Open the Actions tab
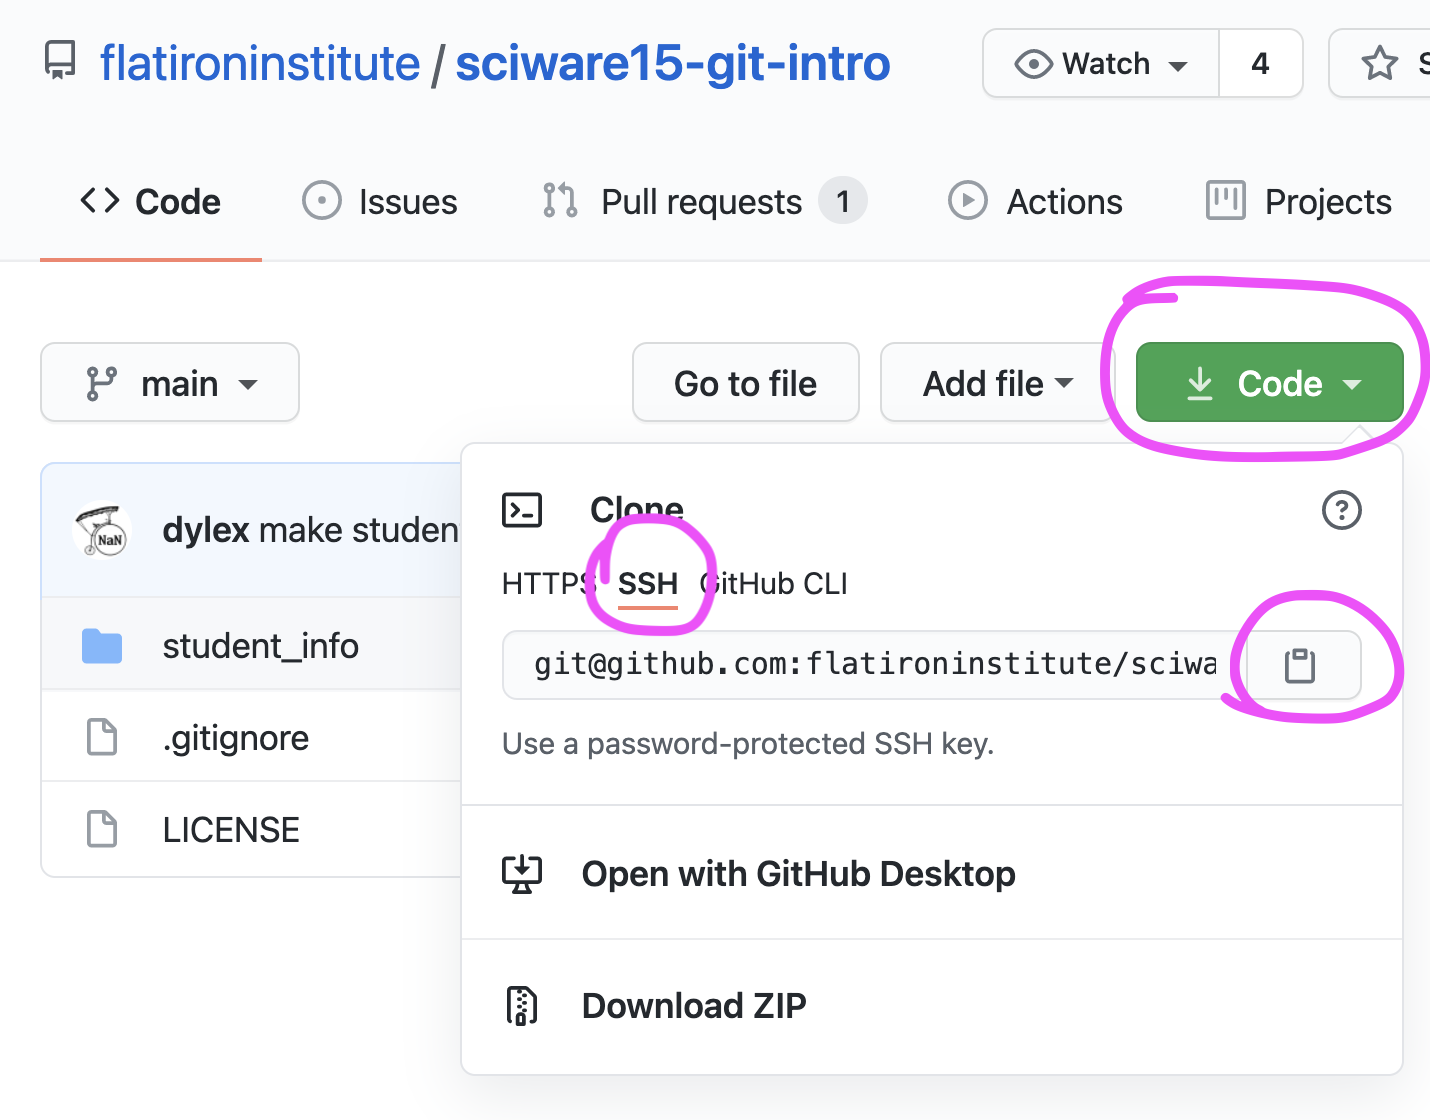Viewport: 1430px width, 1120px height. [x=1035, y=202]
